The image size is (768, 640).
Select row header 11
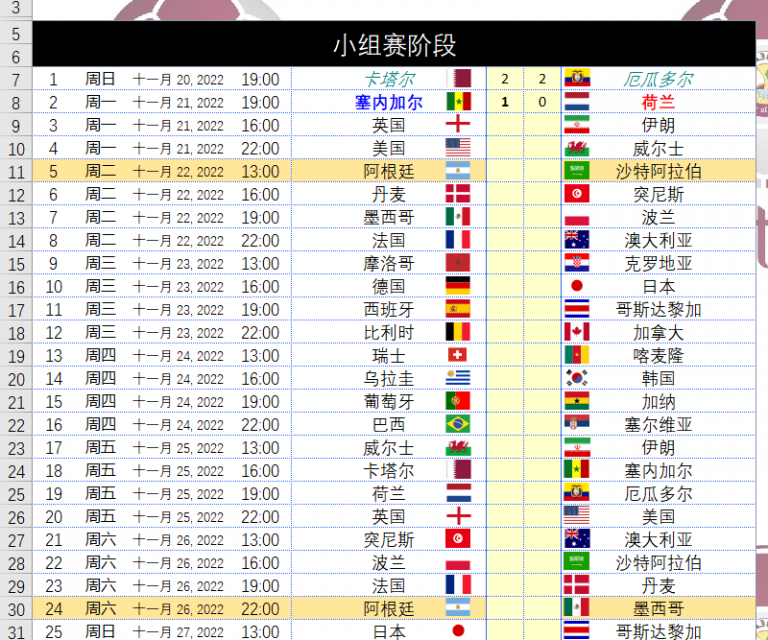click(16, 171)
